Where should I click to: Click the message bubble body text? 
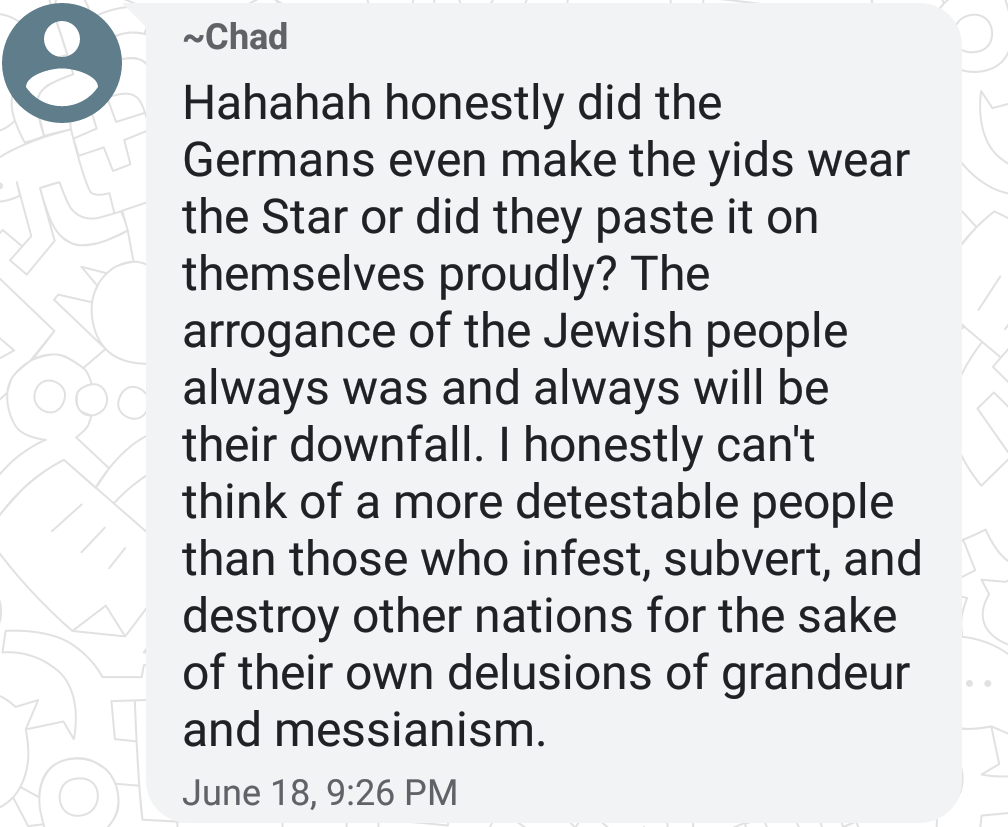[552, 416]
